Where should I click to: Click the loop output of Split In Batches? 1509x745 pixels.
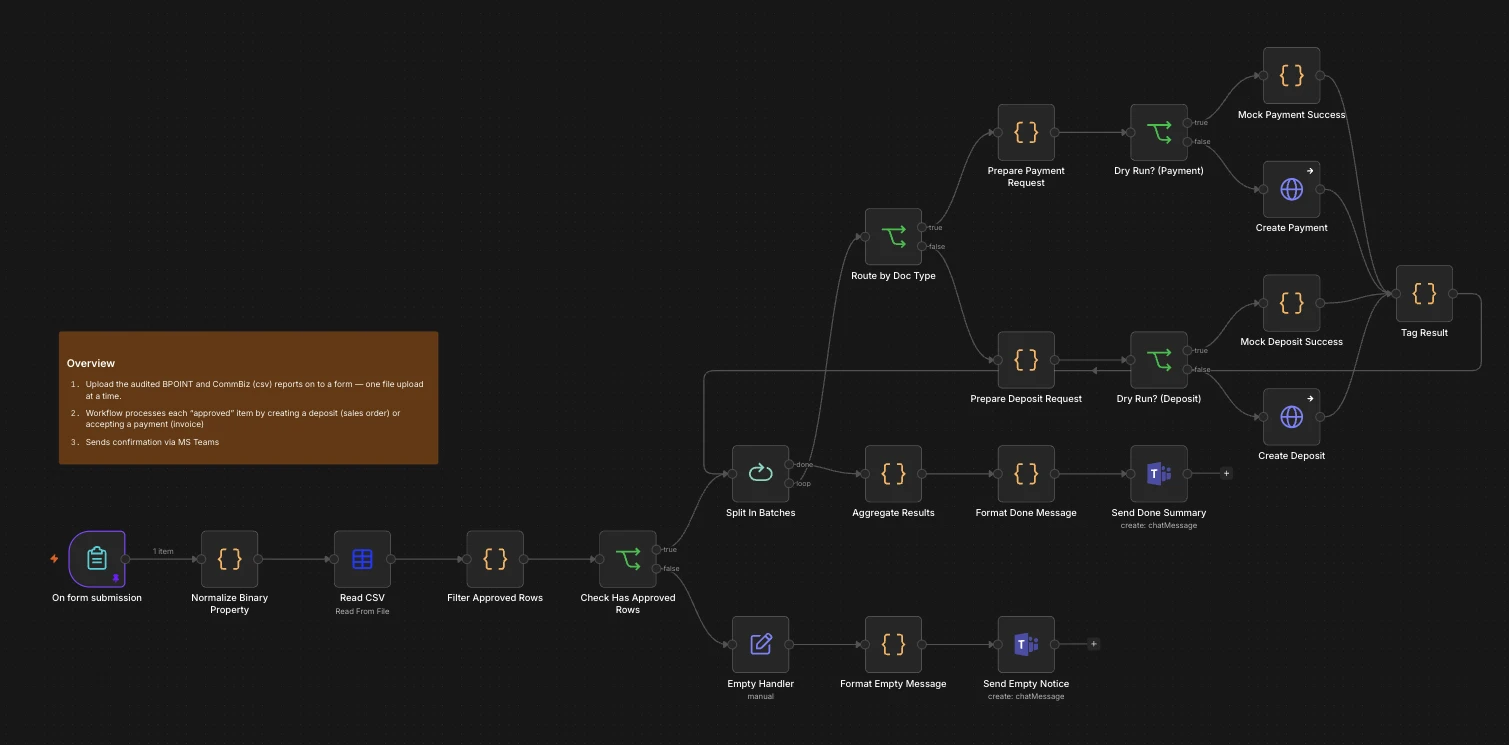[x=789, y=483]
